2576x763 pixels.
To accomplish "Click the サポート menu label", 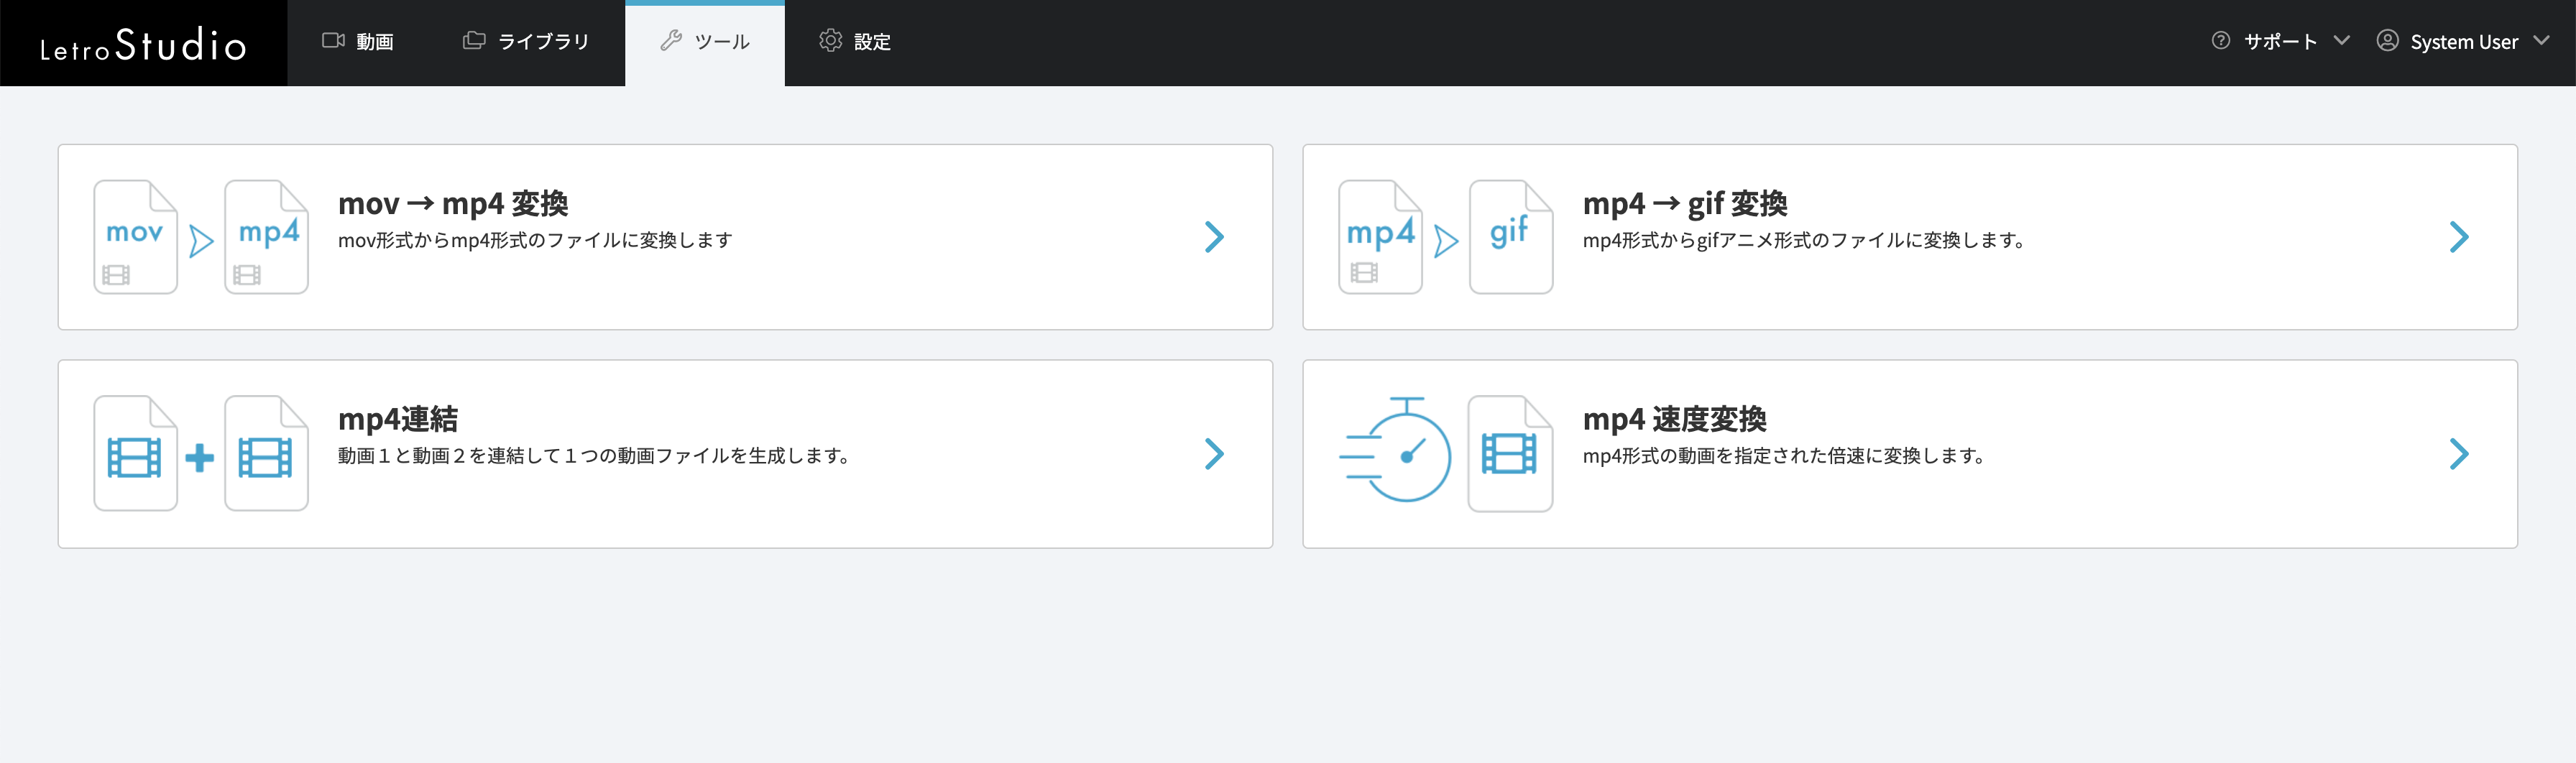I will 2281,42.
